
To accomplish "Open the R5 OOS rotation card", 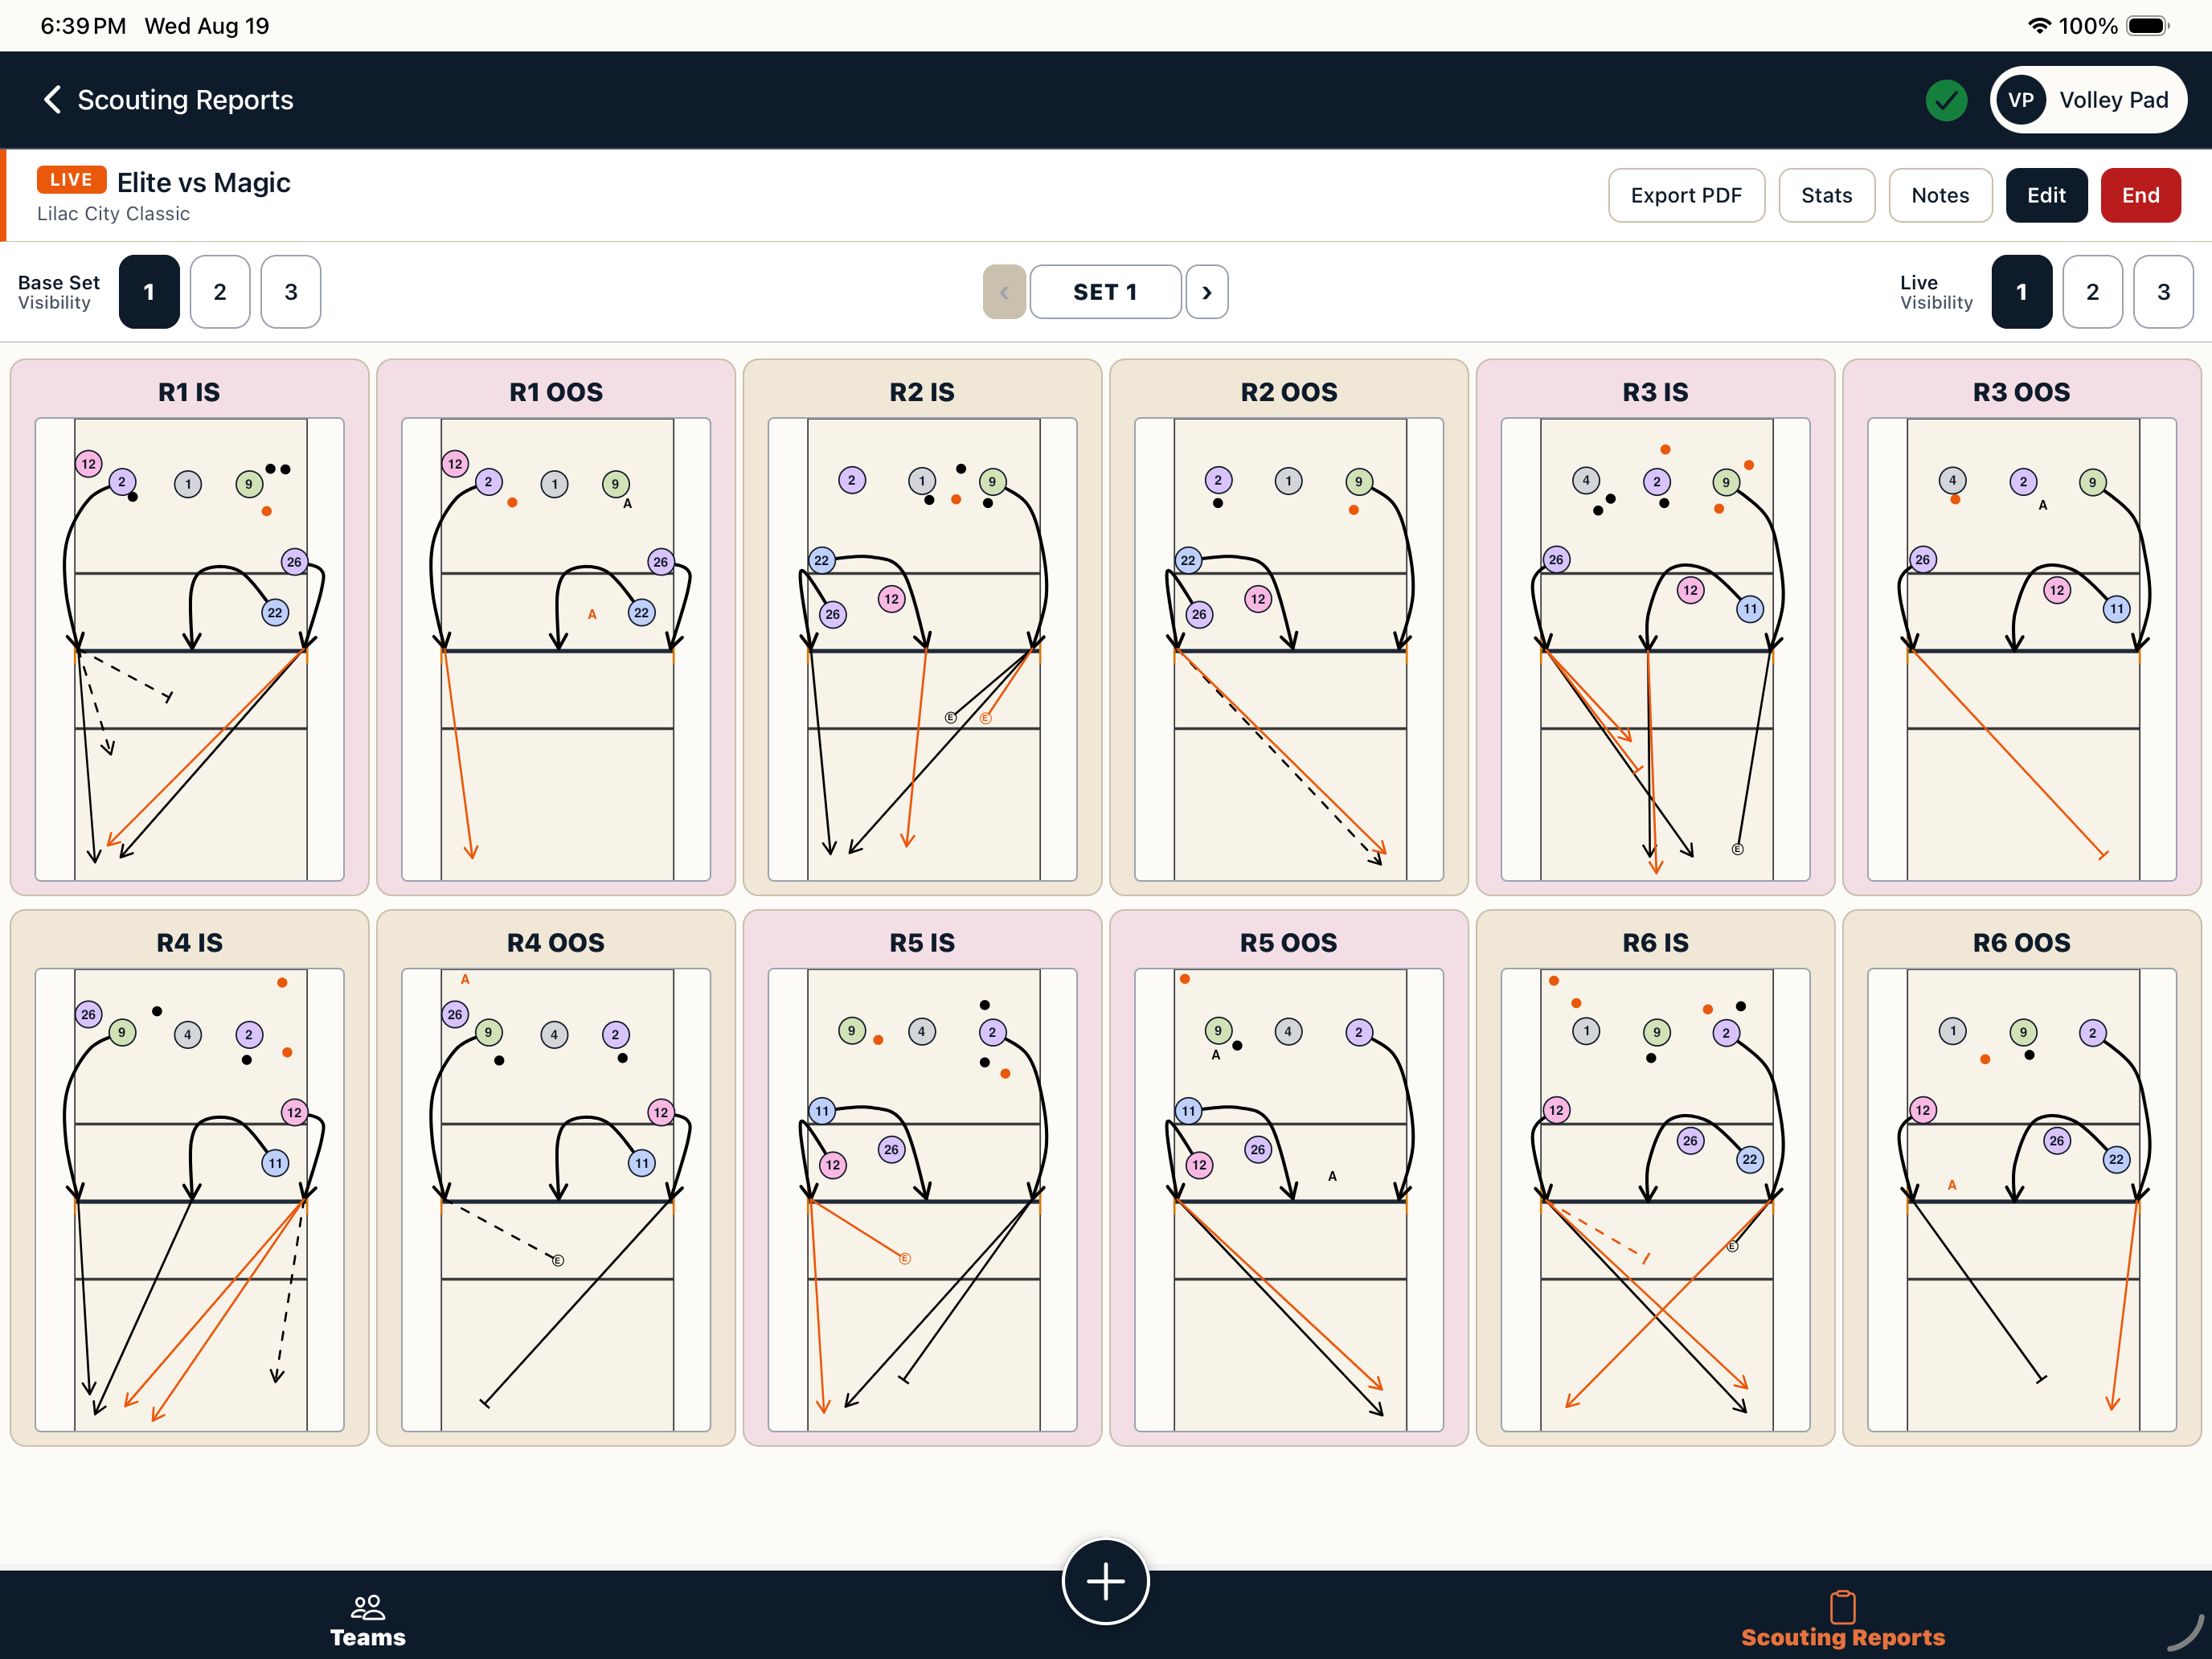I will (1289, 1178).
